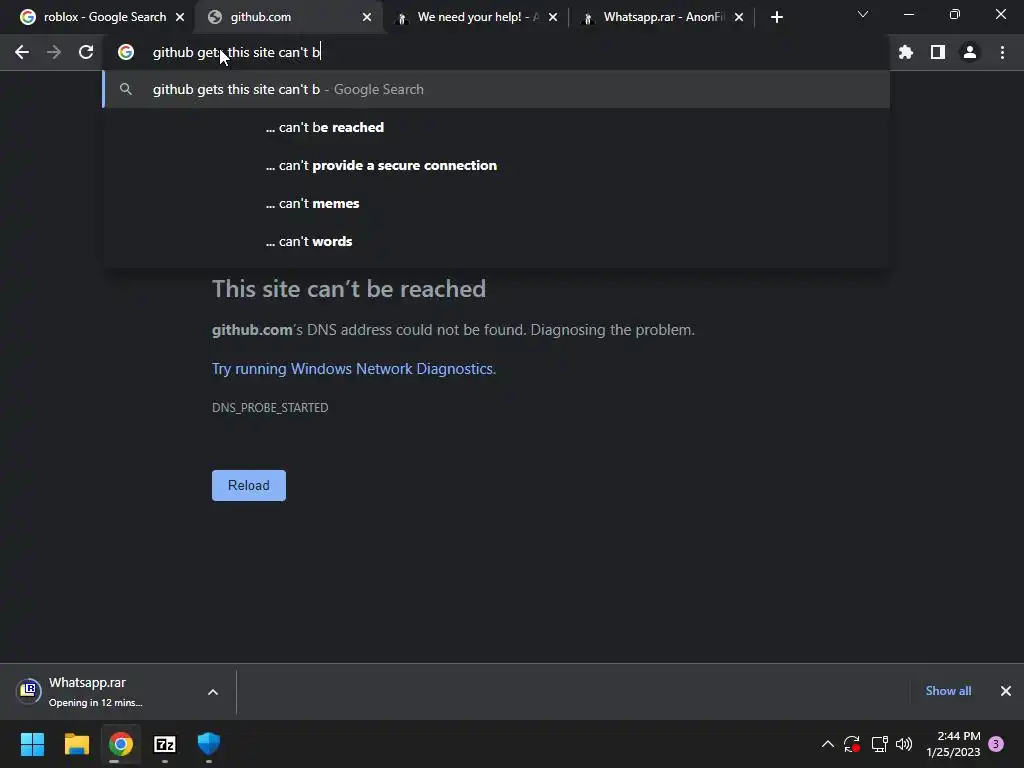
Task: Open Windows Security shield on taskbar
Action: 209,744
